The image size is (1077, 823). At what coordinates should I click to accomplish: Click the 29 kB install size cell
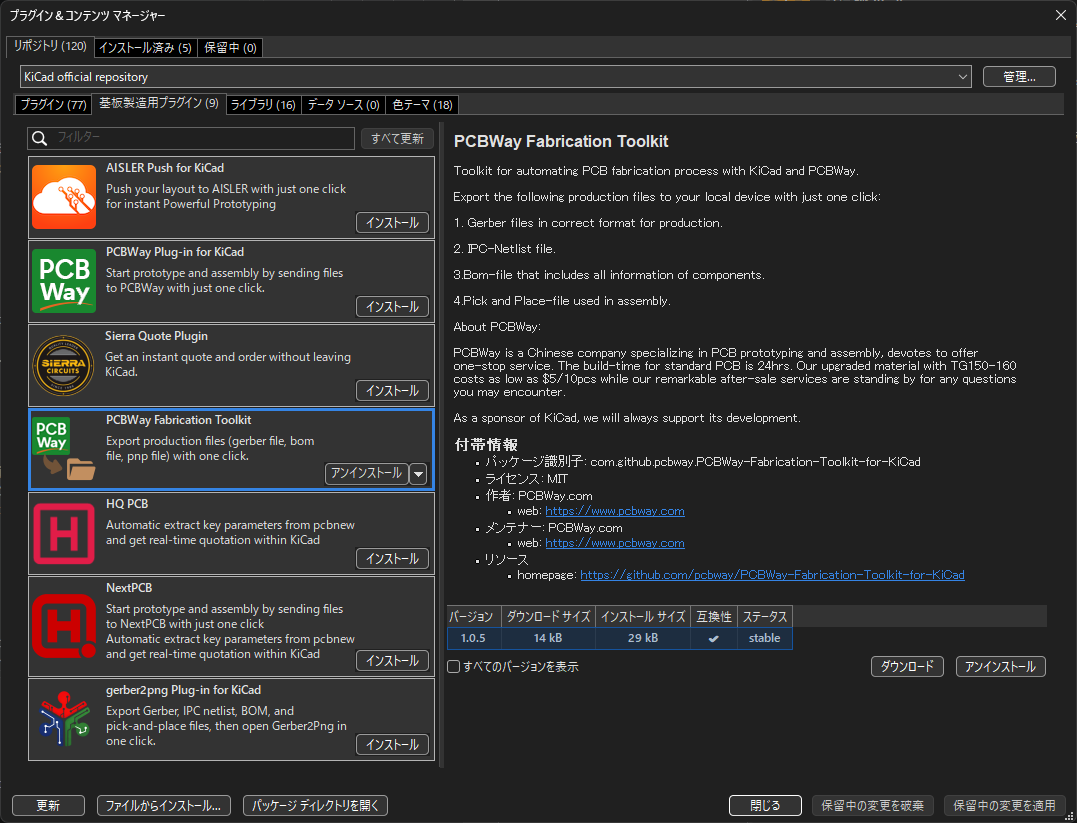643,638
